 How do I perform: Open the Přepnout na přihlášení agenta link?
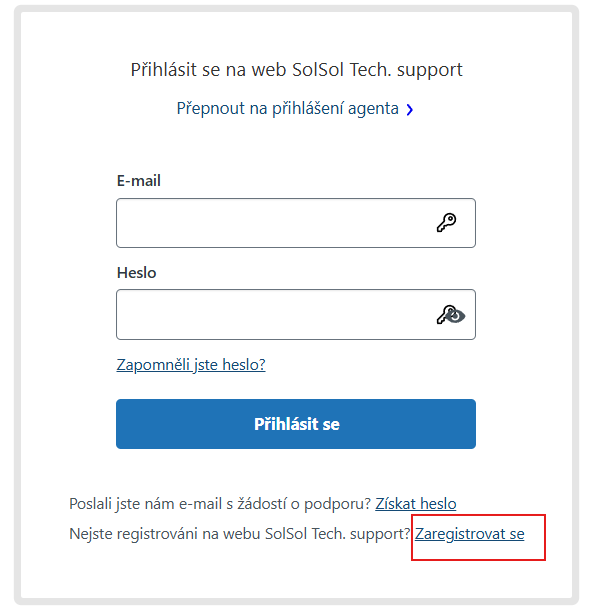[x=295, y=109]
